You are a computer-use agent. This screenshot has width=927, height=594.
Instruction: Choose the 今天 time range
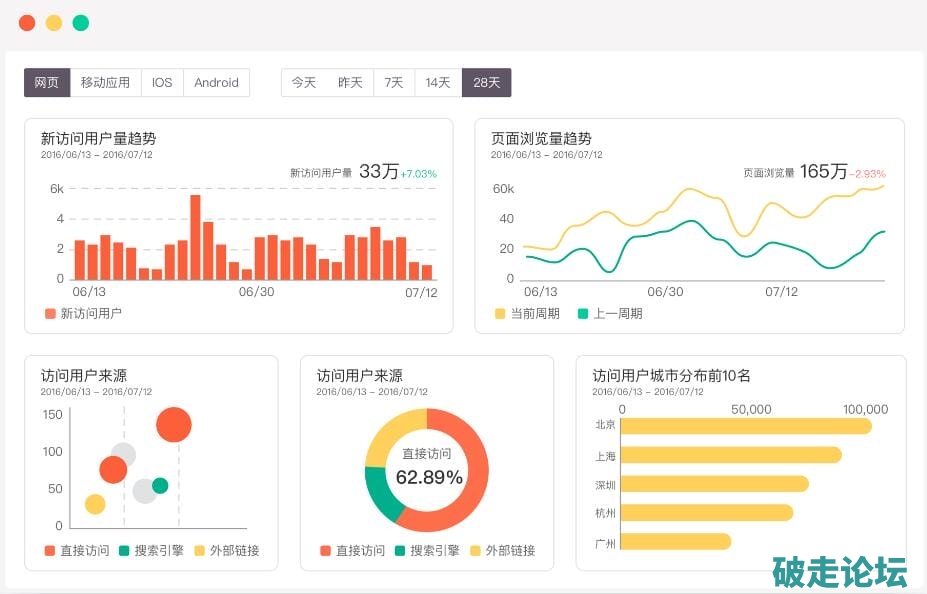[304, 83]
